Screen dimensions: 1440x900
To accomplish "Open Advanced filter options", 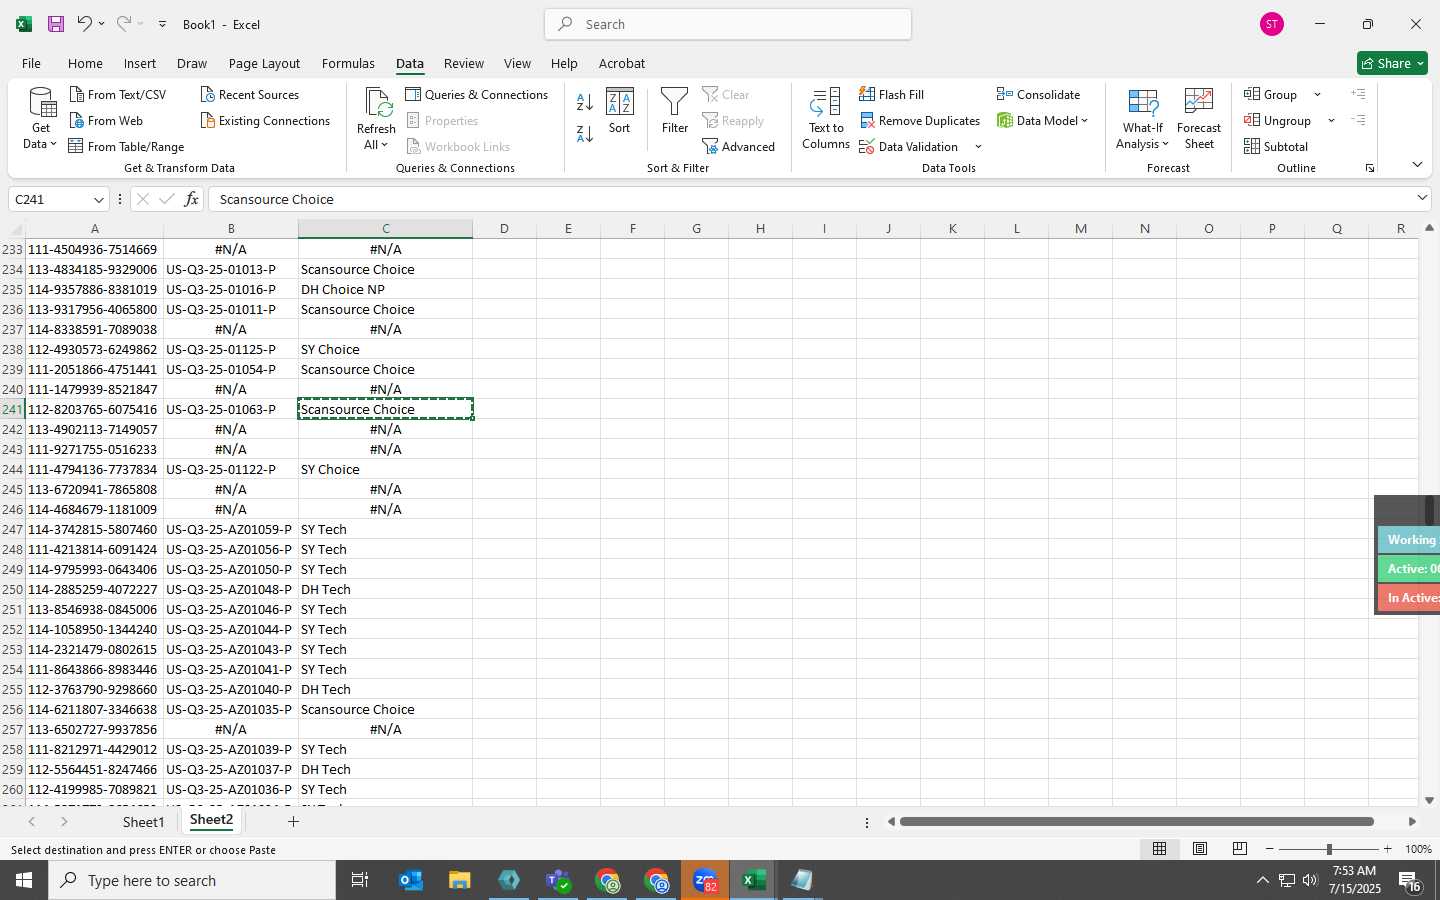I will (739, 146).
